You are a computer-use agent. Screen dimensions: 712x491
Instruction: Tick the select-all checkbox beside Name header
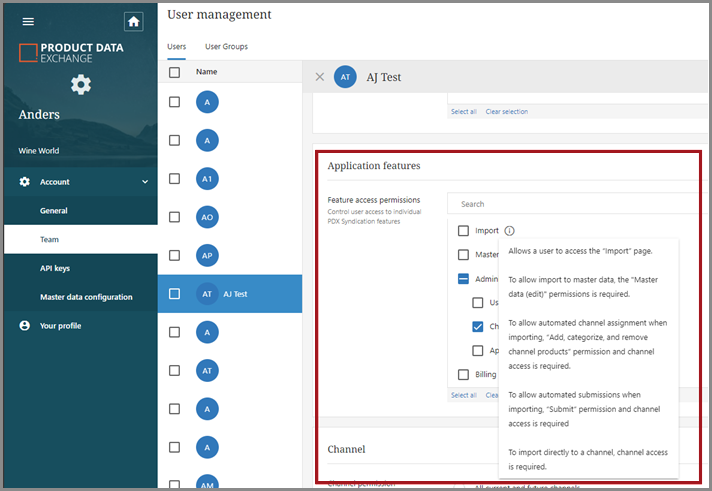[175, 72]
